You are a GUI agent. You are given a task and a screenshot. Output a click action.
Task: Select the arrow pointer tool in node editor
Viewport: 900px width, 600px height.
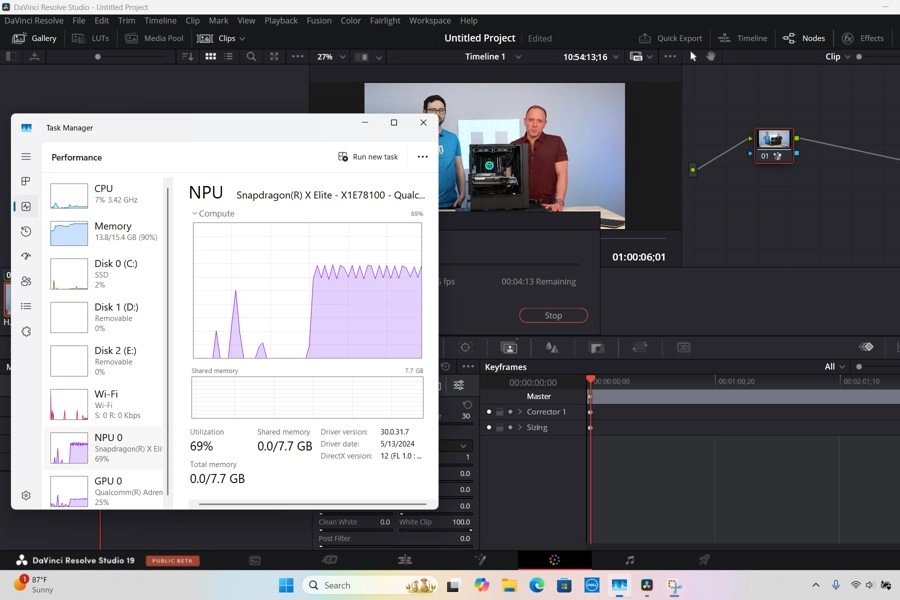click(x=693, y=56)
